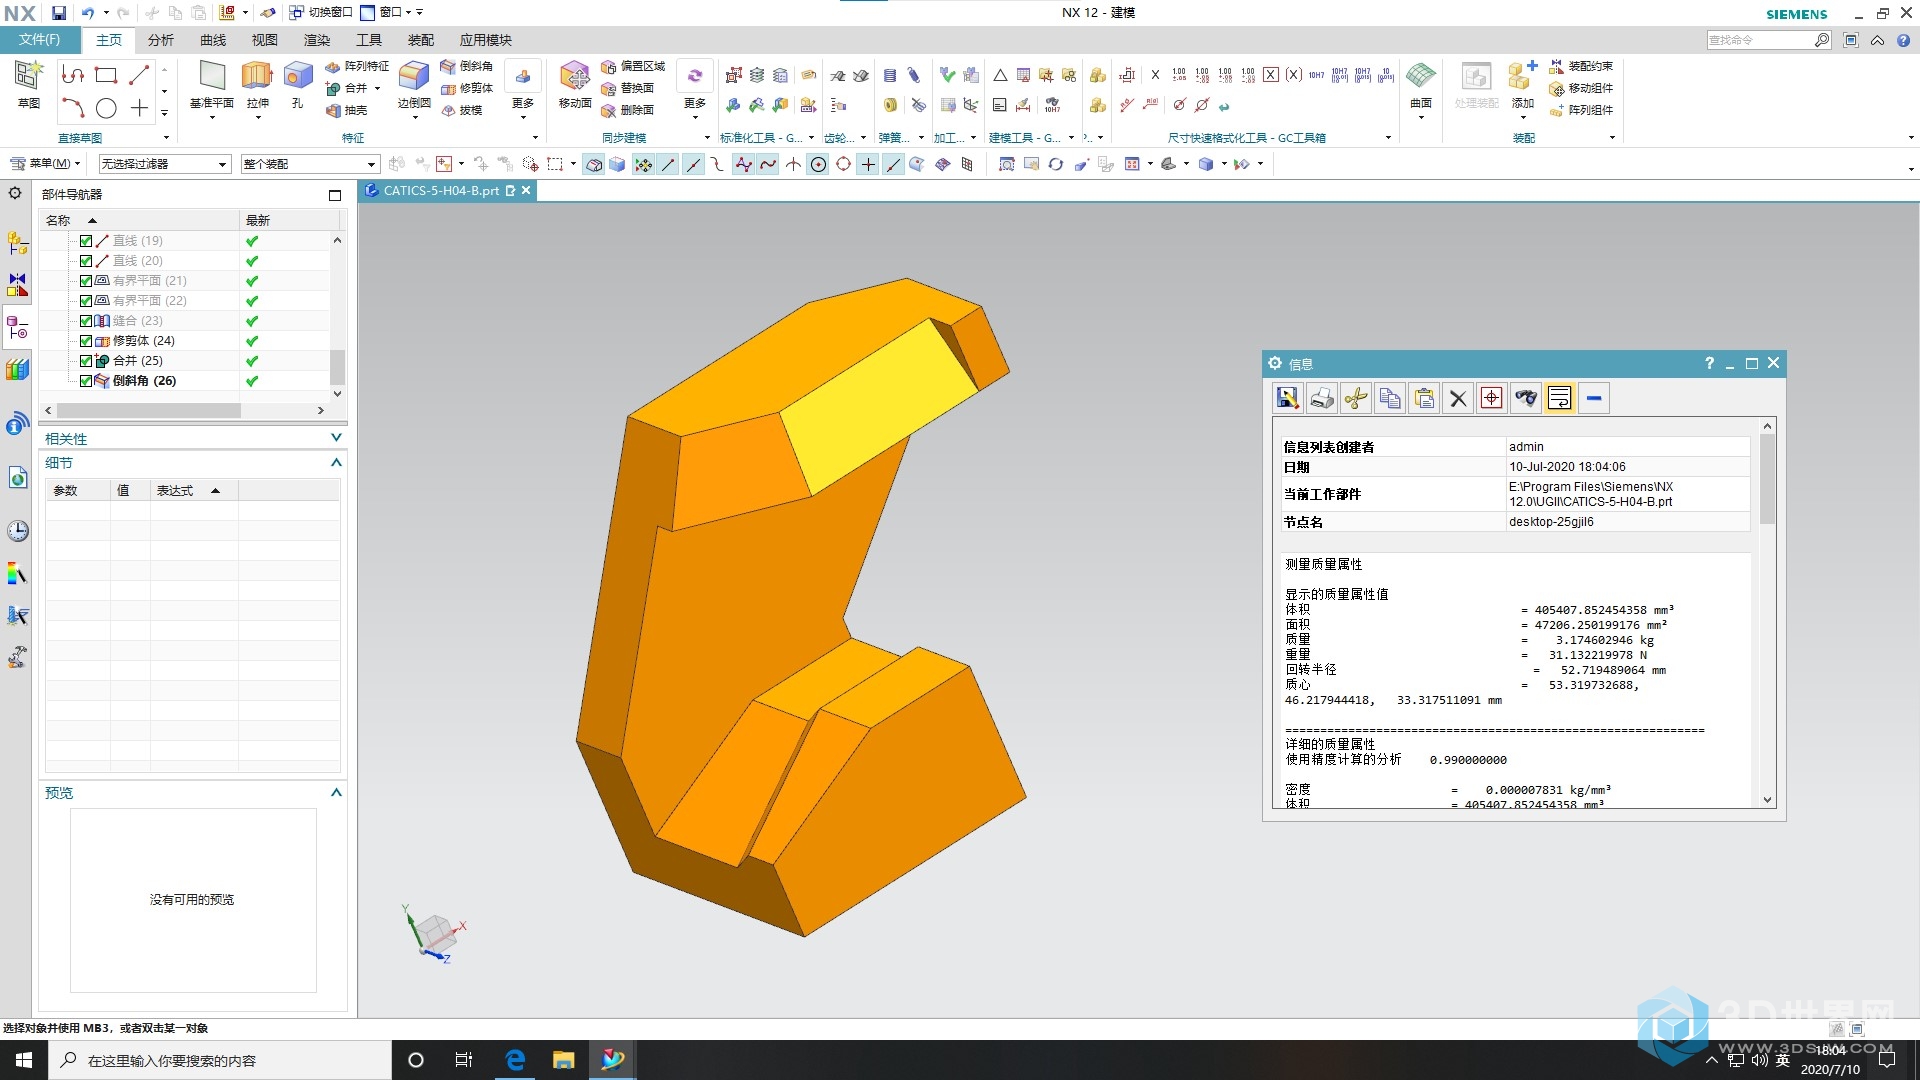Click 阵列组件 pattern component

tap(1581, 110)
